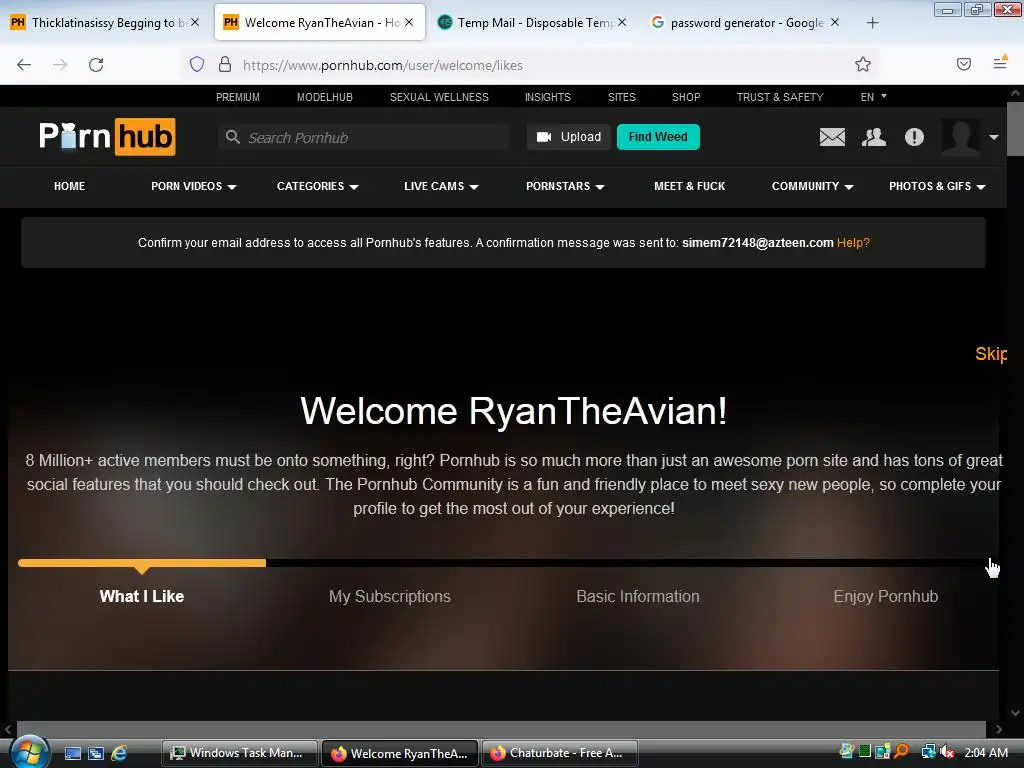Open the Photos & GIFs dropdown menu
The height and width of the screenshot is (768, 1024).
point(936,186)
